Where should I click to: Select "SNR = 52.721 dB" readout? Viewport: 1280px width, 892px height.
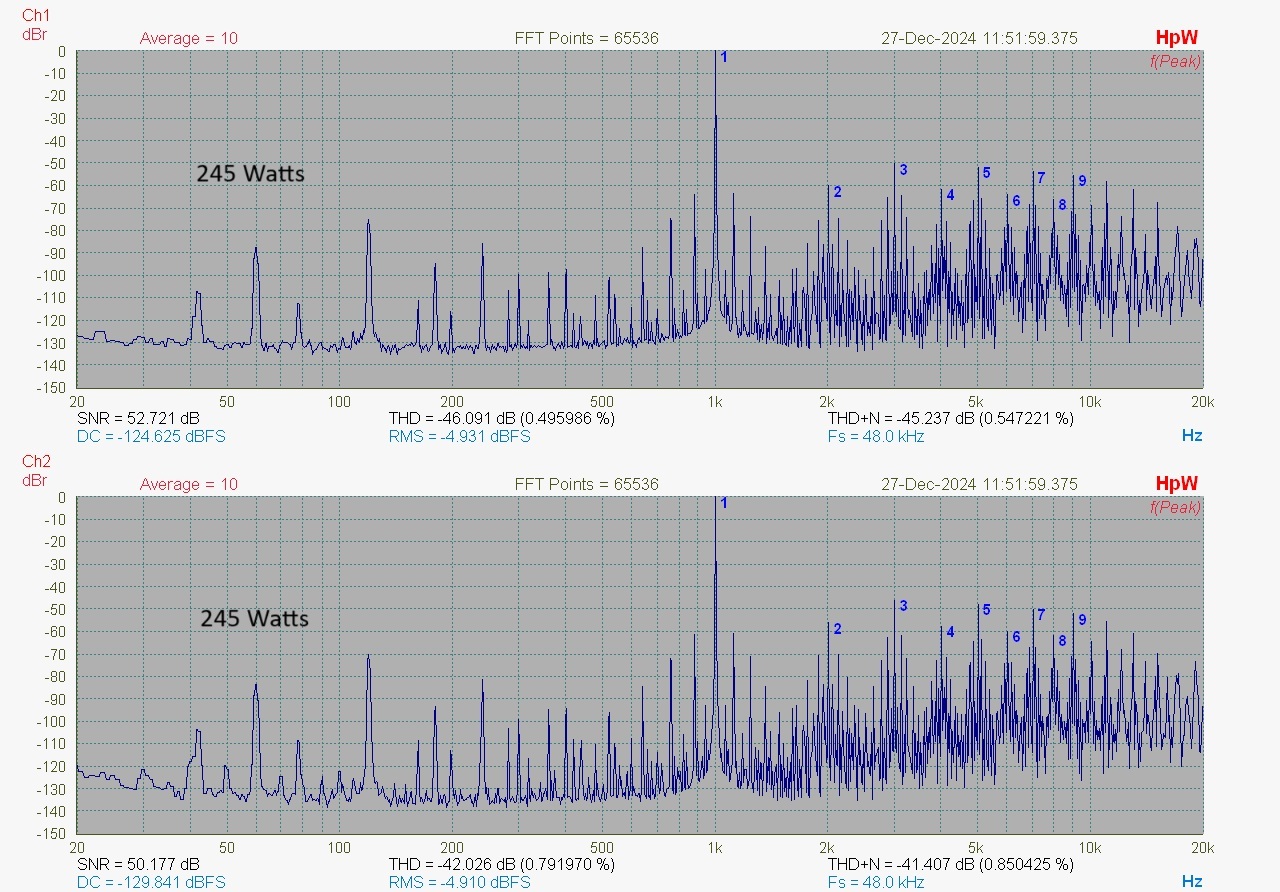138,418
